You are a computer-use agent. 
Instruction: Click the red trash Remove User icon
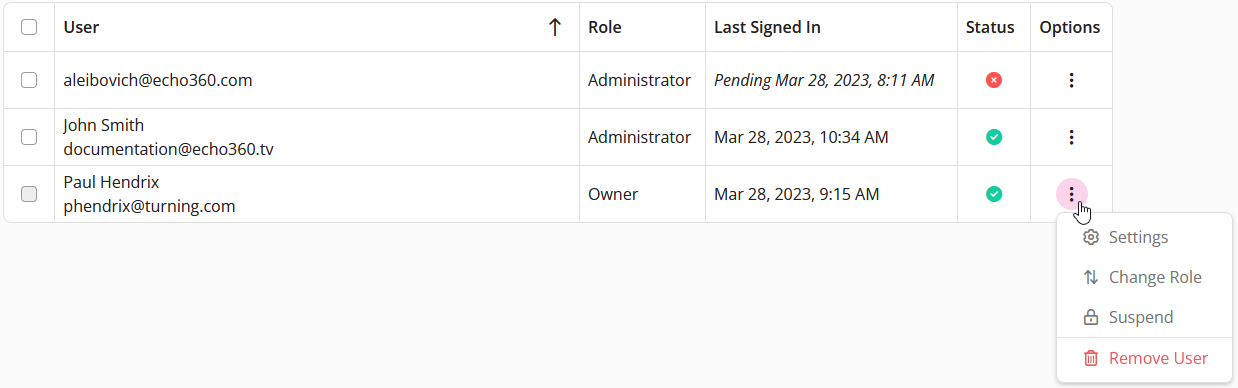(1091, 358)
